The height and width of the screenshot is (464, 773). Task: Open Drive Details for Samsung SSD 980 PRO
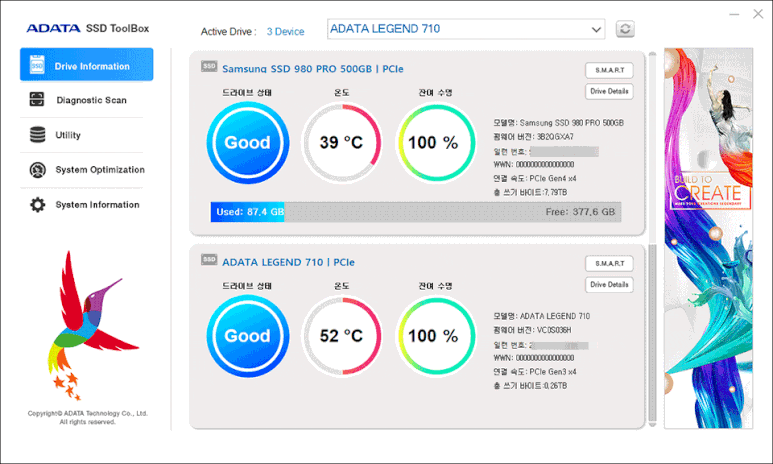tap(609, 91)
